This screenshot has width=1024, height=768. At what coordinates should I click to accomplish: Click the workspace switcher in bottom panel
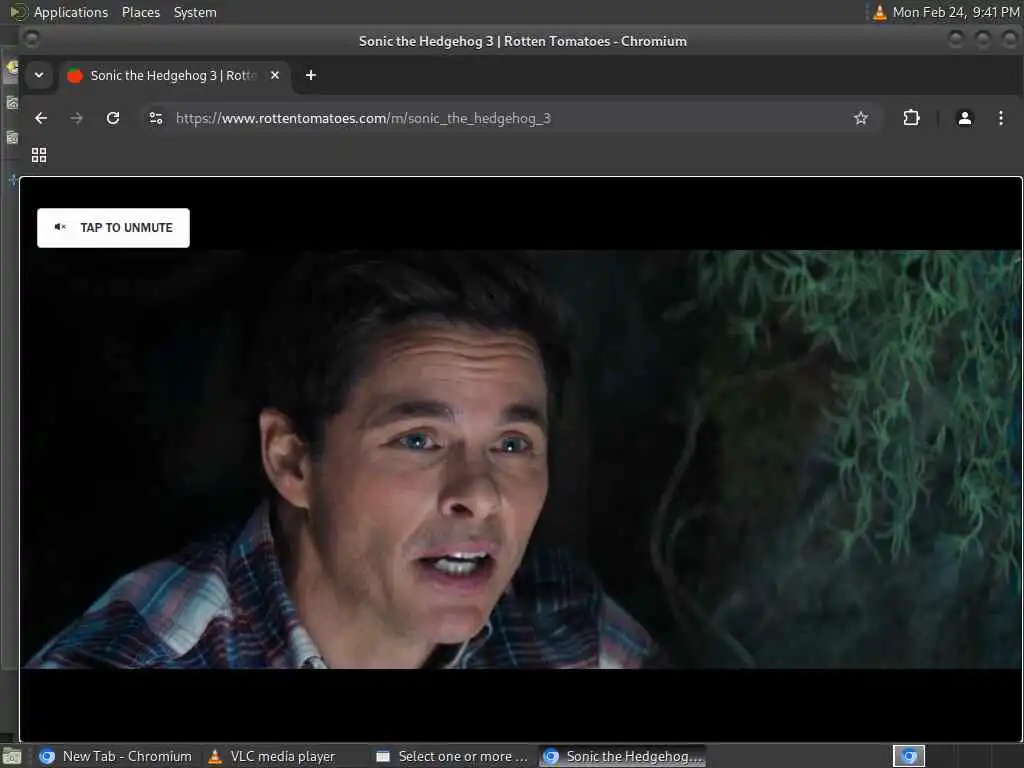[x=908, y=756]
